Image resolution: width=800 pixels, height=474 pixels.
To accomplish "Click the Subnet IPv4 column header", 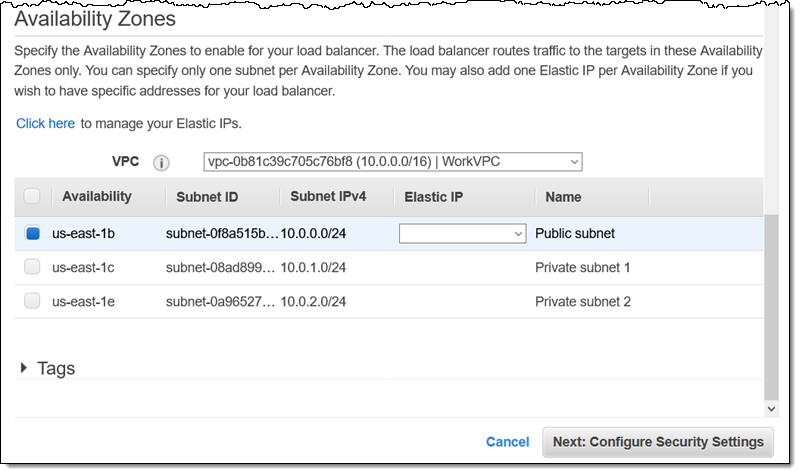I will pos(328,196).
